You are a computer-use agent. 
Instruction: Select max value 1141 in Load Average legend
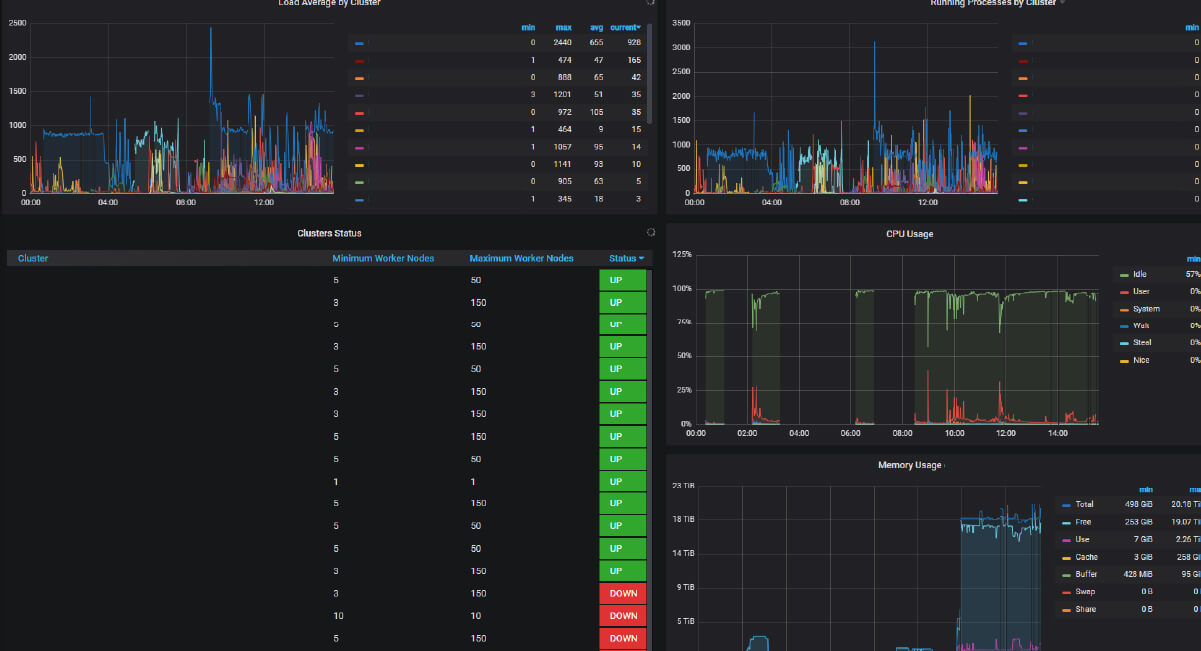(562, 164)
